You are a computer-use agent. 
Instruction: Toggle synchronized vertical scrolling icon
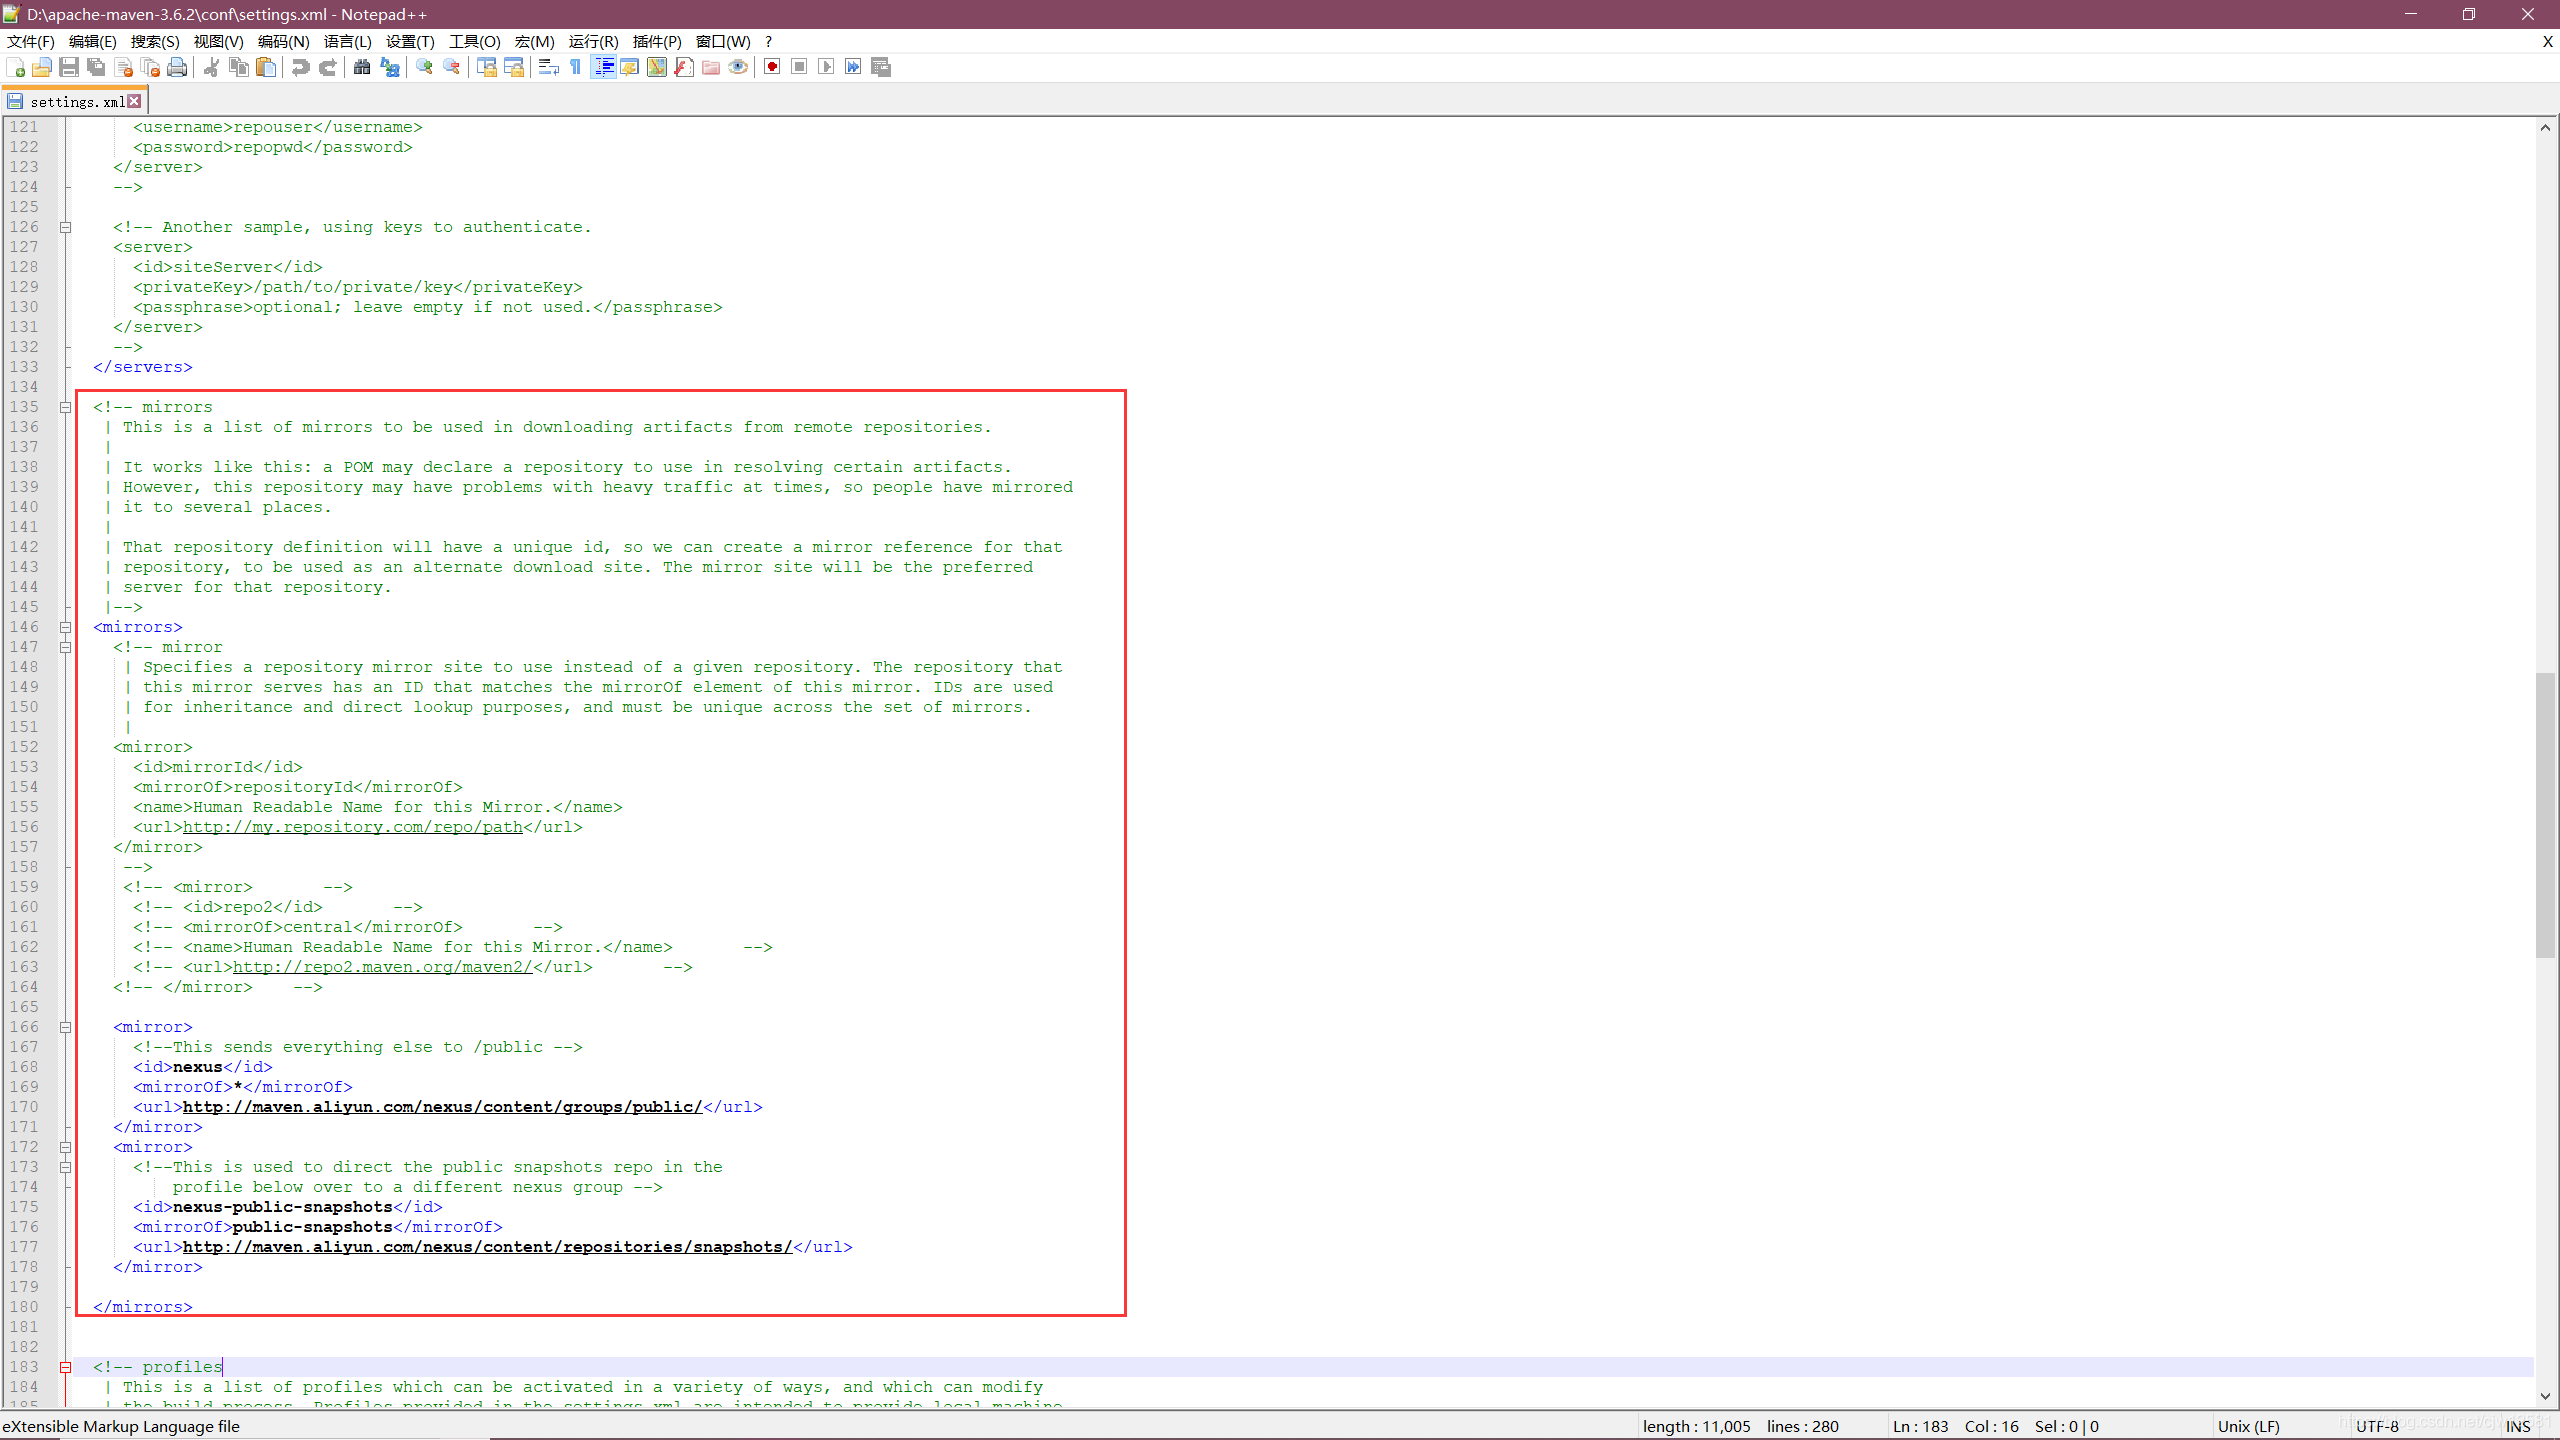pos(487,67)
